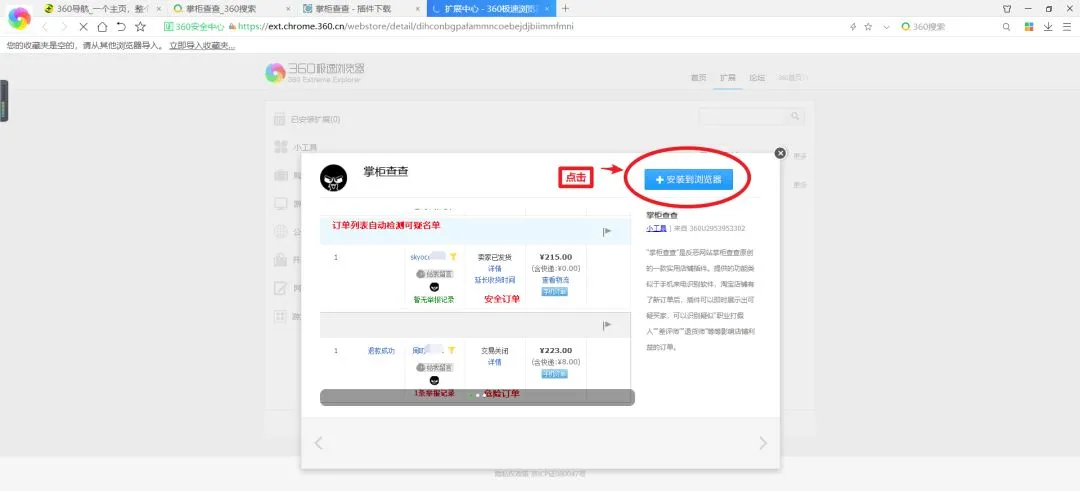
Task: Click the browser forward arrow
Action: pyautogui.click(x=64, y=27)
